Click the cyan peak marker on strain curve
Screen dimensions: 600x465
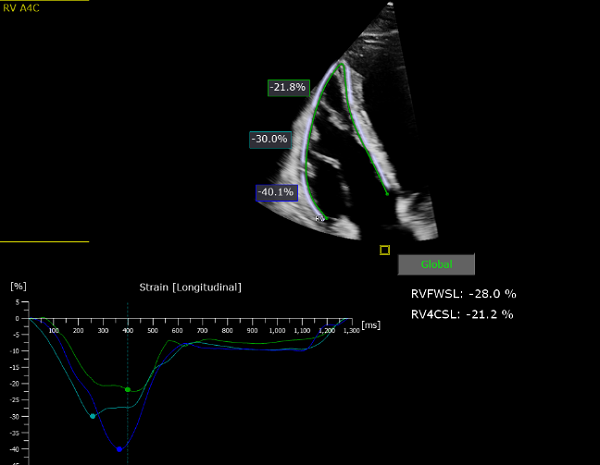(x=93, y=416)
